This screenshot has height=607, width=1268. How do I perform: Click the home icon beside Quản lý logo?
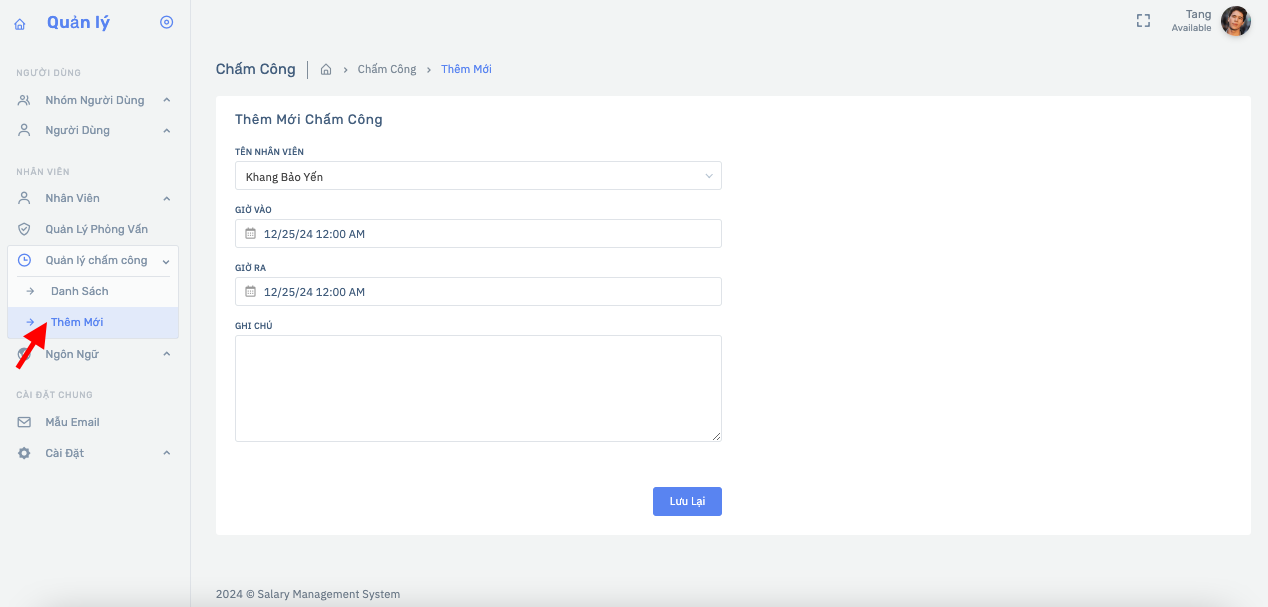click(x=20, y=23)
